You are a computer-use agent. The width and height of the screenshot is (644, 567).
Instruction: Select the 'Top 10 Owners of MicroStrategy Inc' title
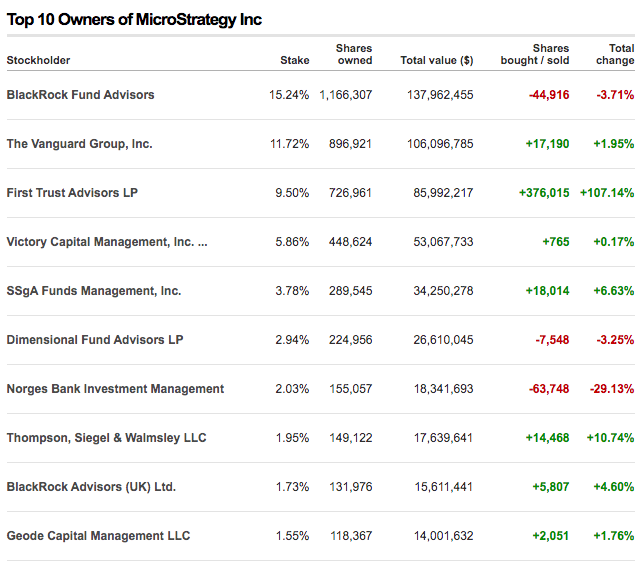coord(134,20)
